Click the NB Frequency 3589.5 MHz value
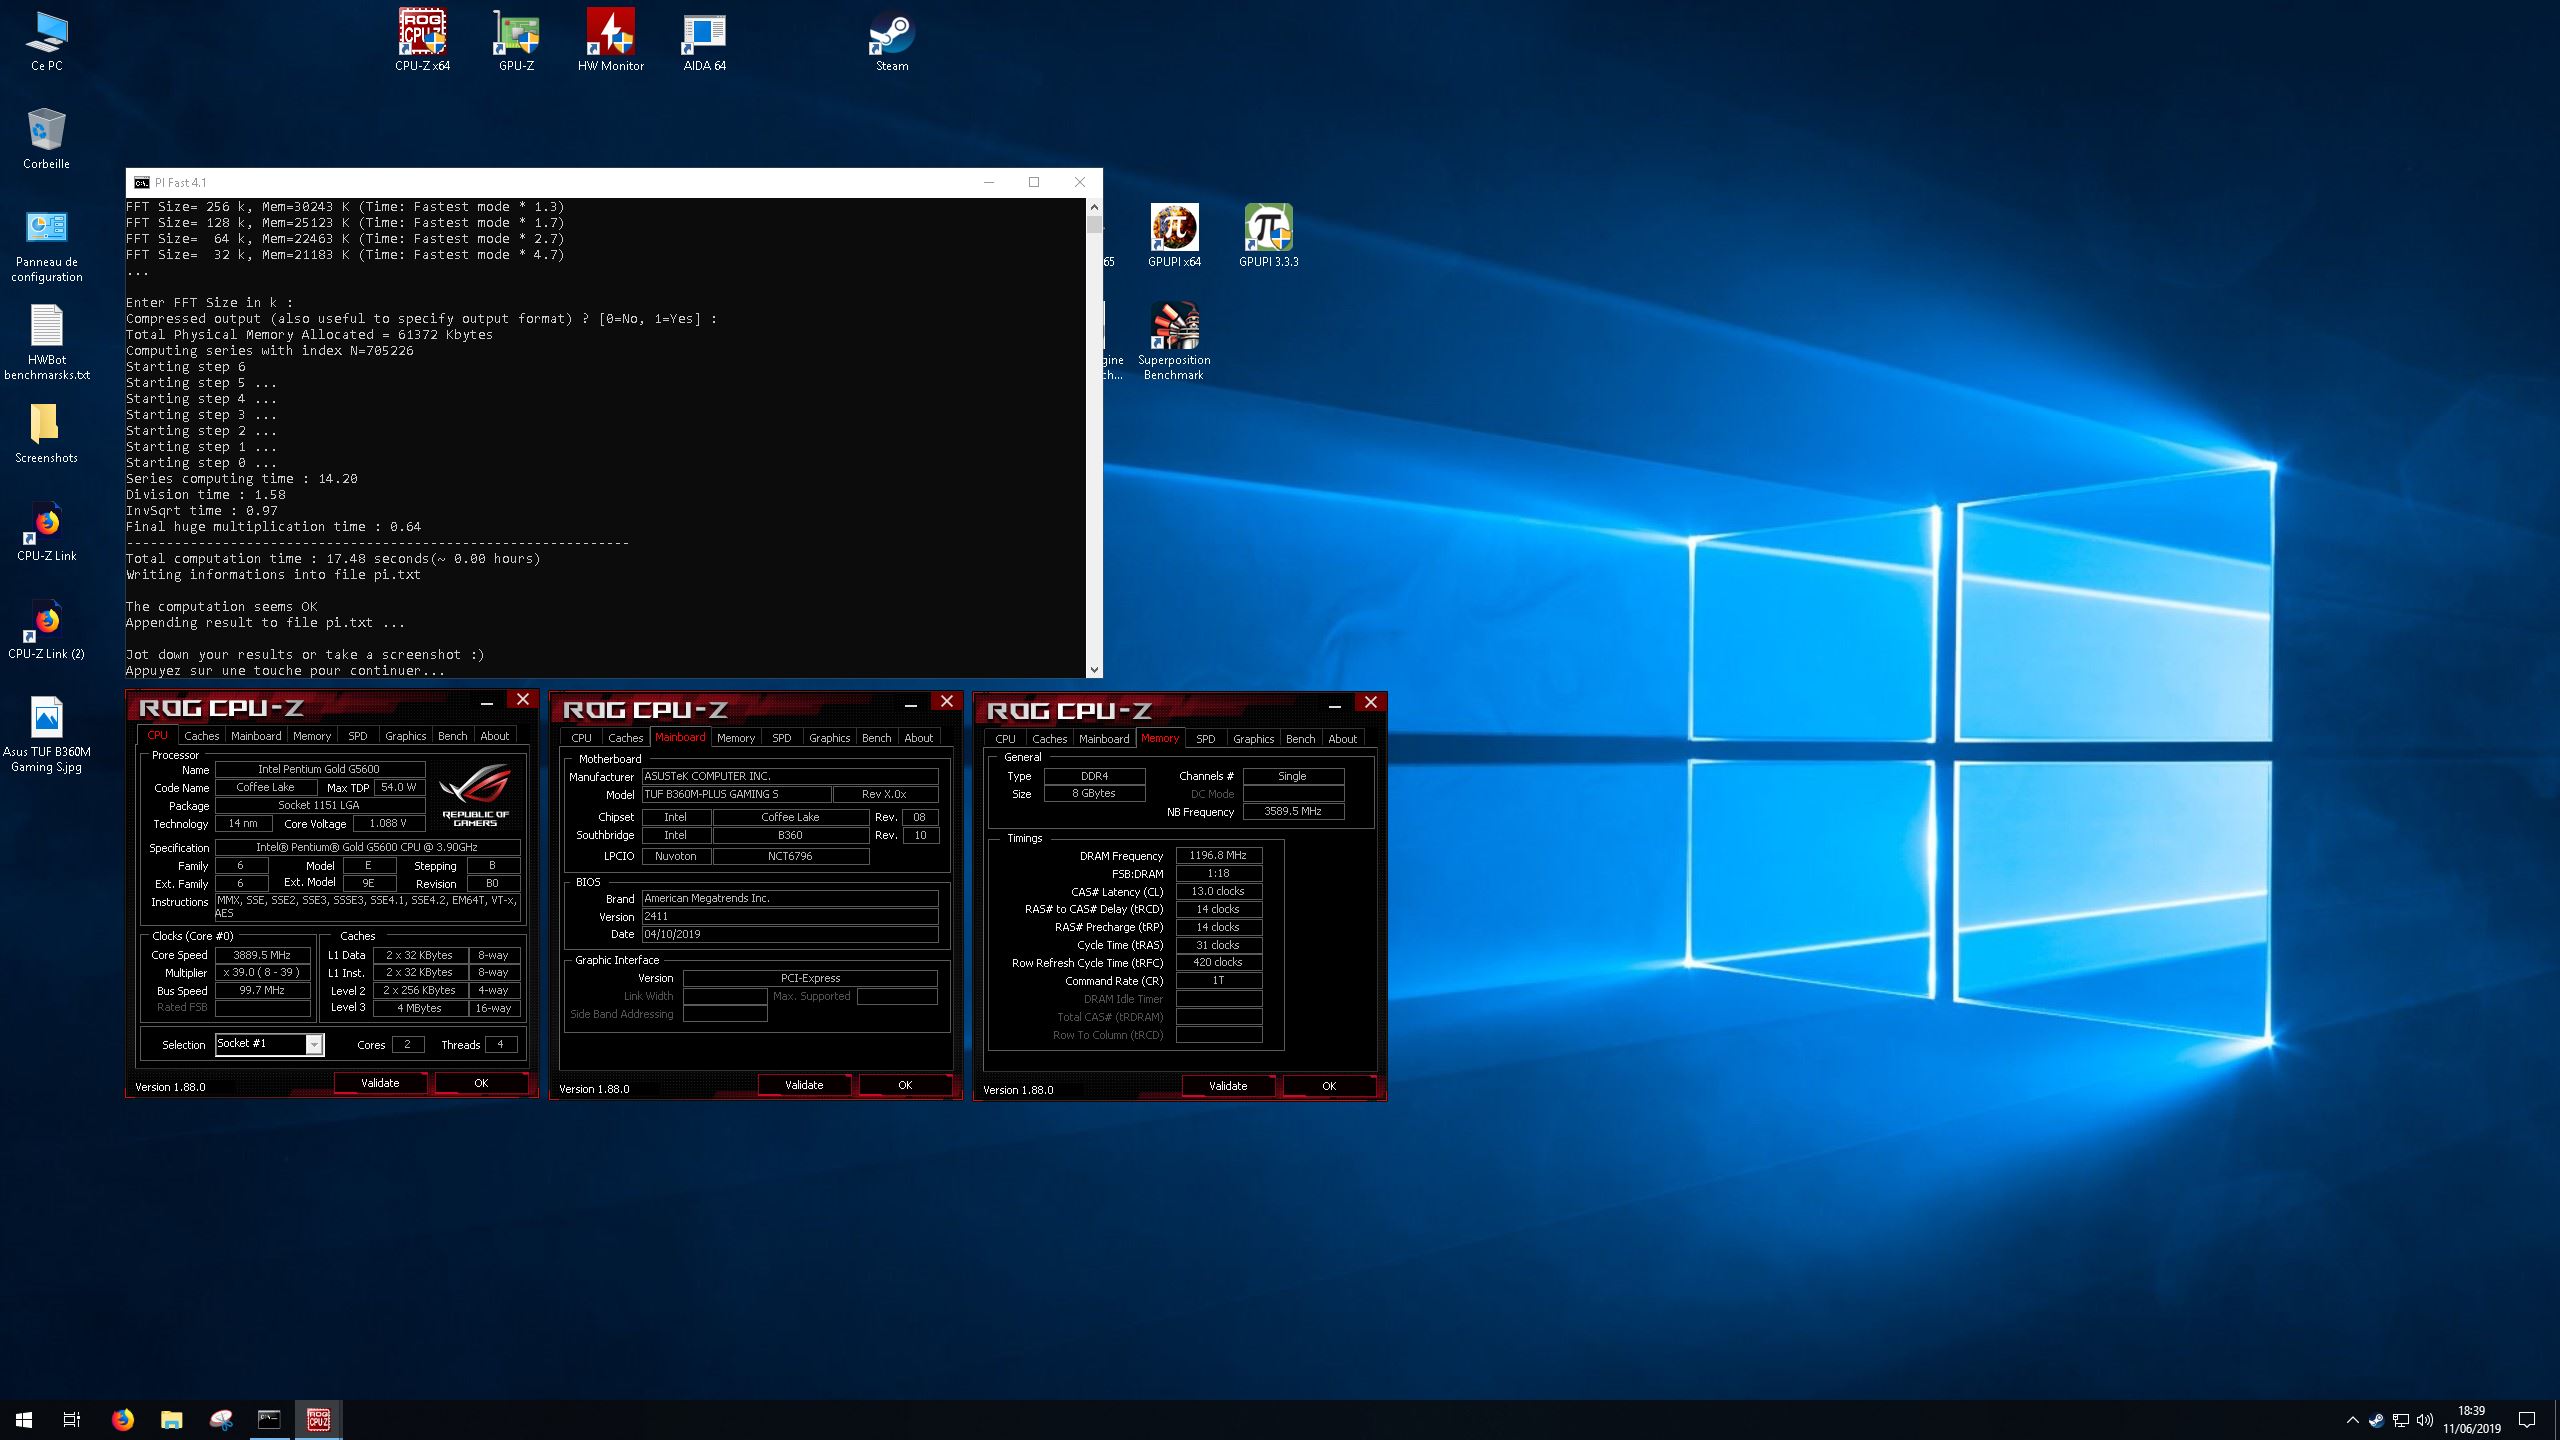Image resolution: width=2560 pixels, height=1440 pixels. (1293, 811)
